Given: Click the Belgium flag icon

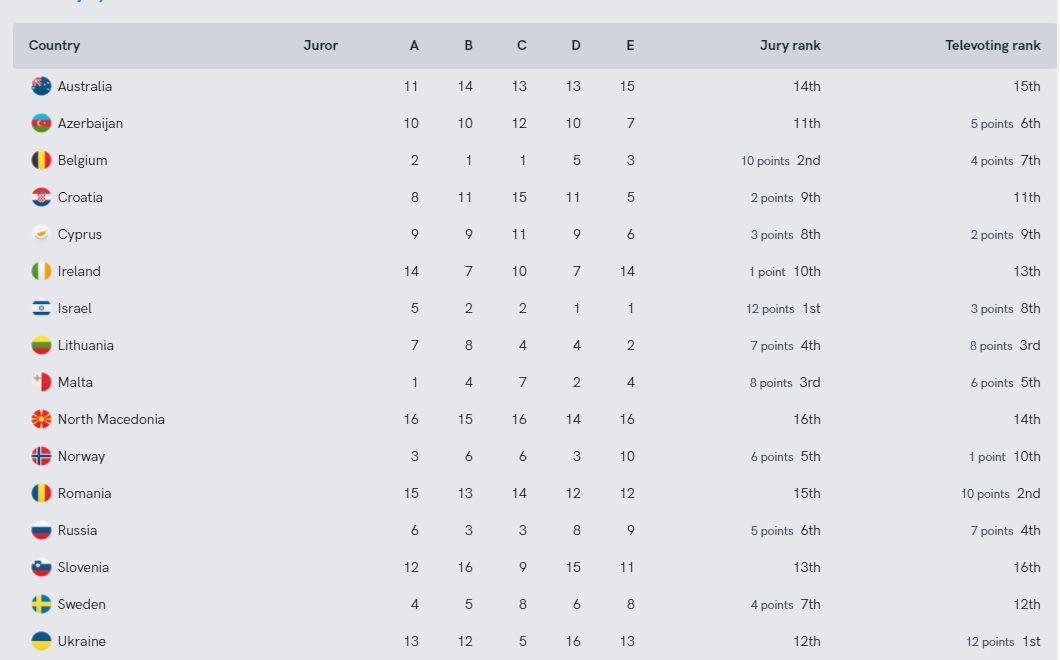Looking at the screenshot, I should (x=41, y=160).
